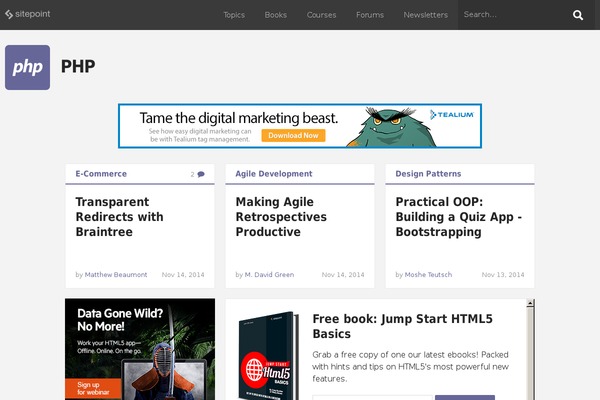This screenshot has height=400, width=600.
Task: Click Download Now in Tealium banner
Action: pyautogui.click(x=293, y=136)
